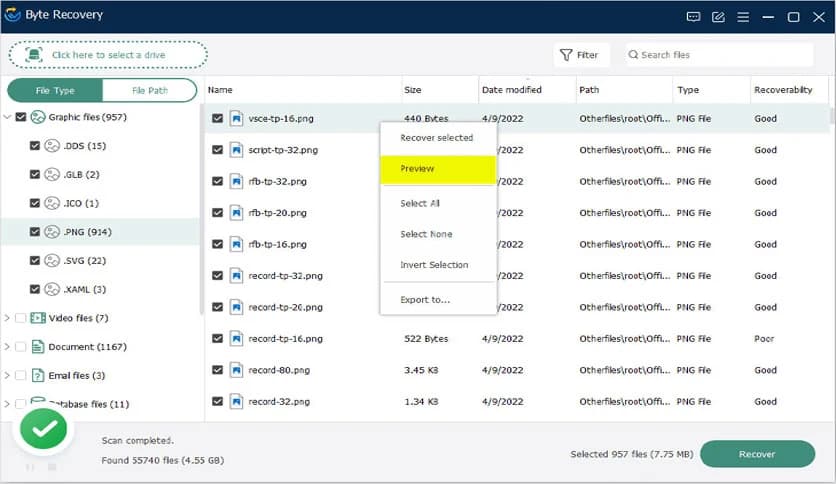Check the Email files checkbox
836x484 pixels.
click(21, 376)
